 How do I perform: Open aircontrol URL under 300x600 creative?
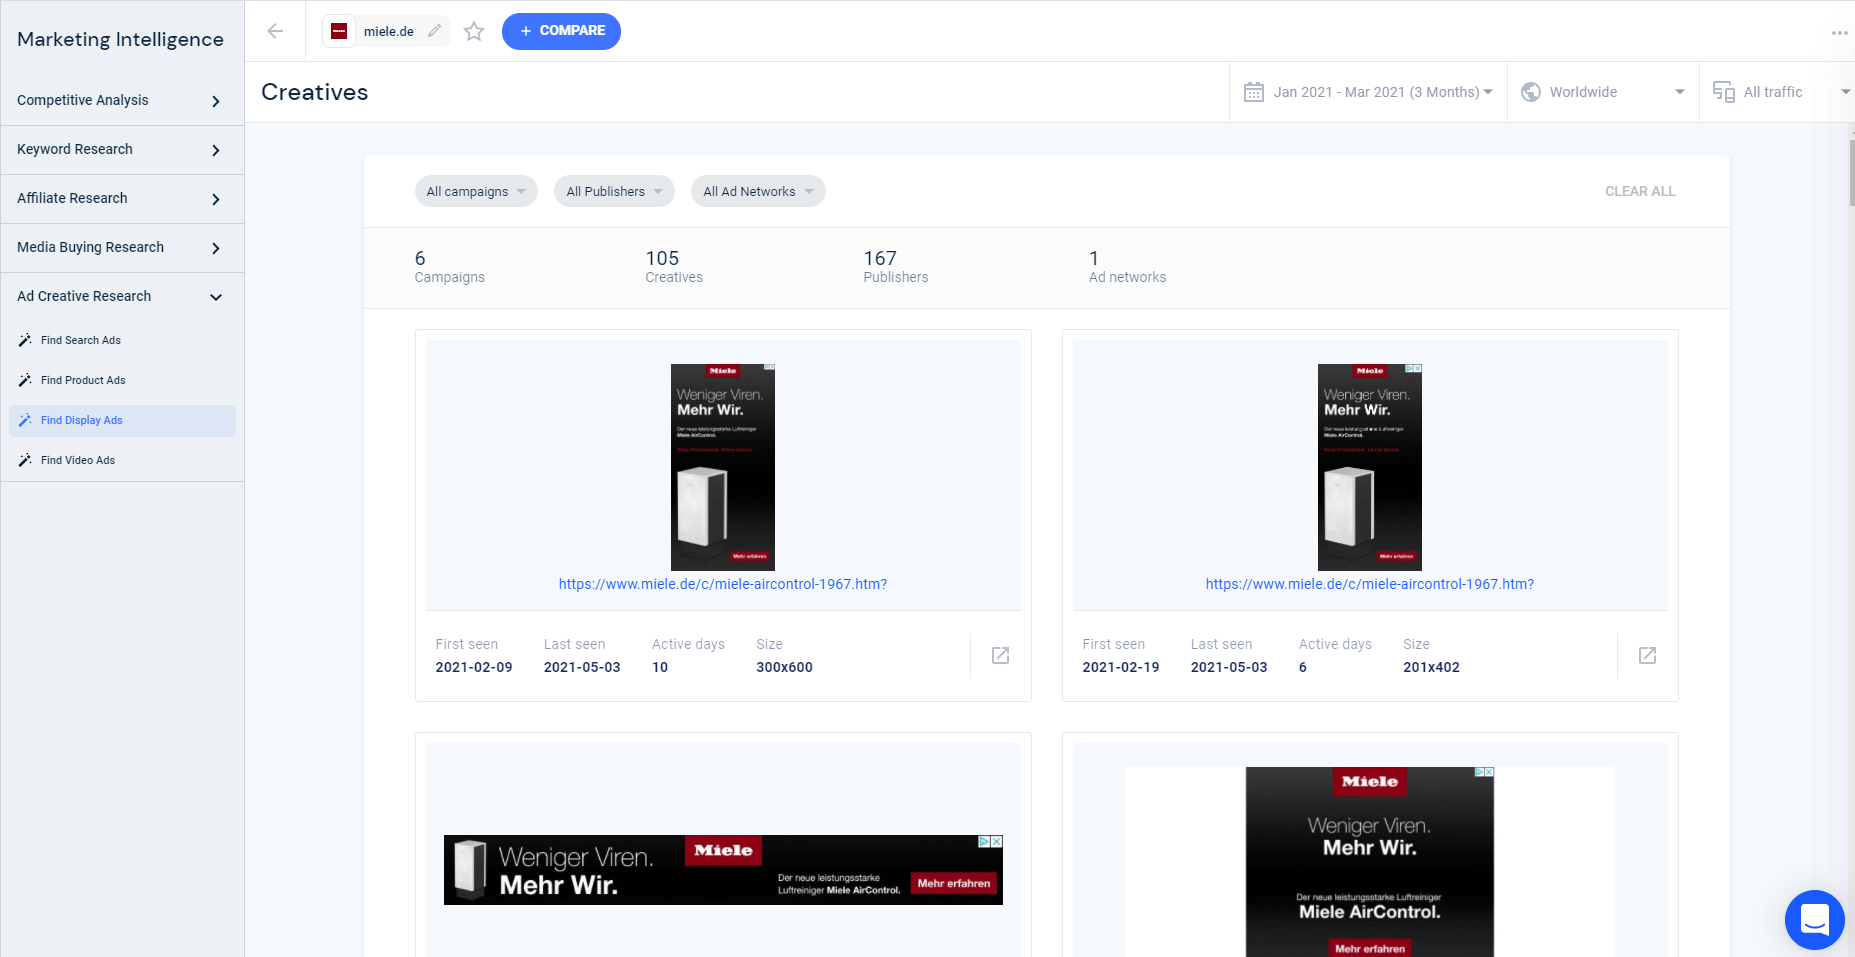[x=723, y=584]
